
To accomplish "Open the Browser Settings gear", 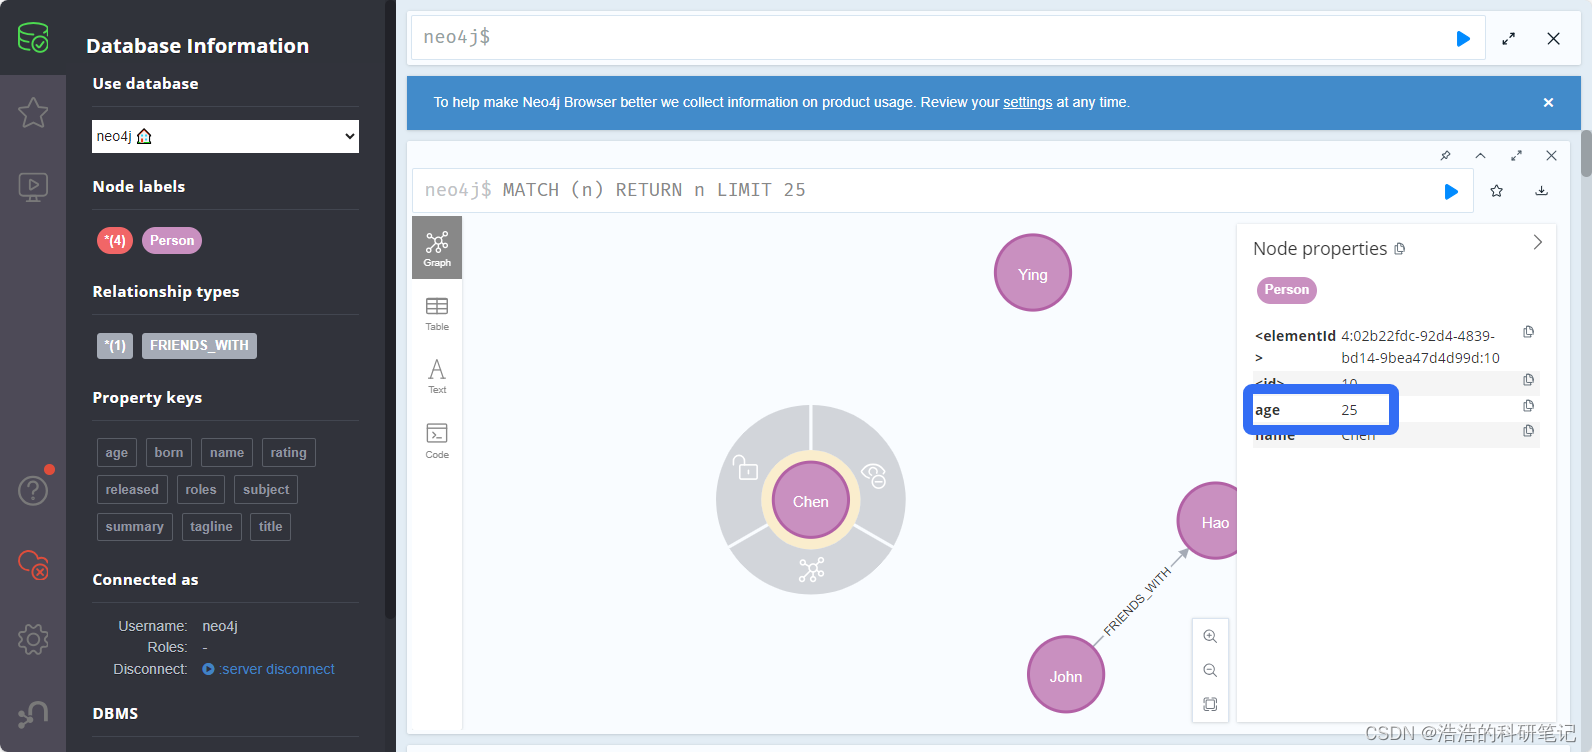I will click(x=33, y=639).
